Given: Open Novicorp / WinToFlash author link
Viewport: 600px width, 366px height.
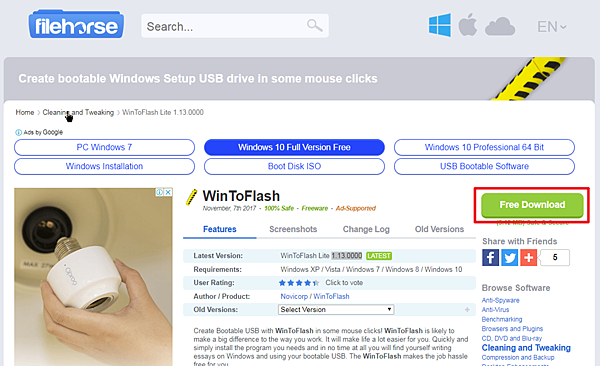Looking at the screenshot, I should coord(315,296).
